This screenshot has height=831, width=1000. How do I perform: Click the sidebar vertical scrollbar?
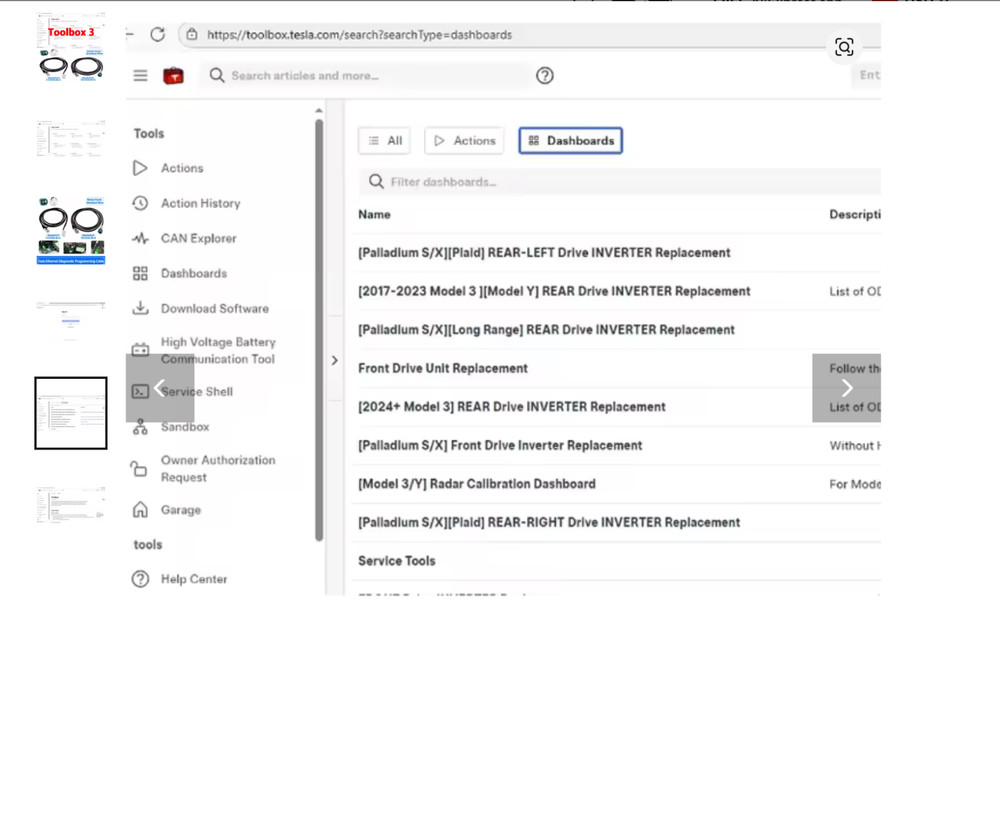tap(319, 330)
